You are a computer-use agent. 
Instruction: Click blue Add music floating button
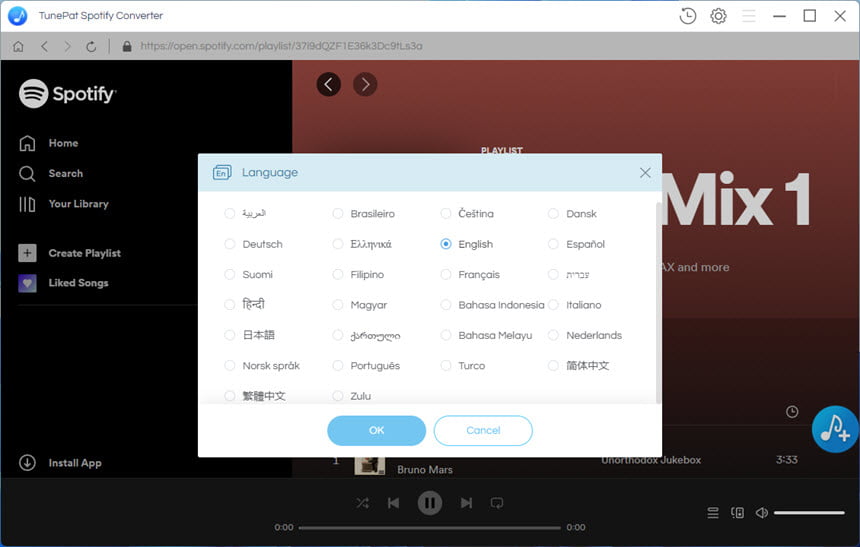point(835,429)
